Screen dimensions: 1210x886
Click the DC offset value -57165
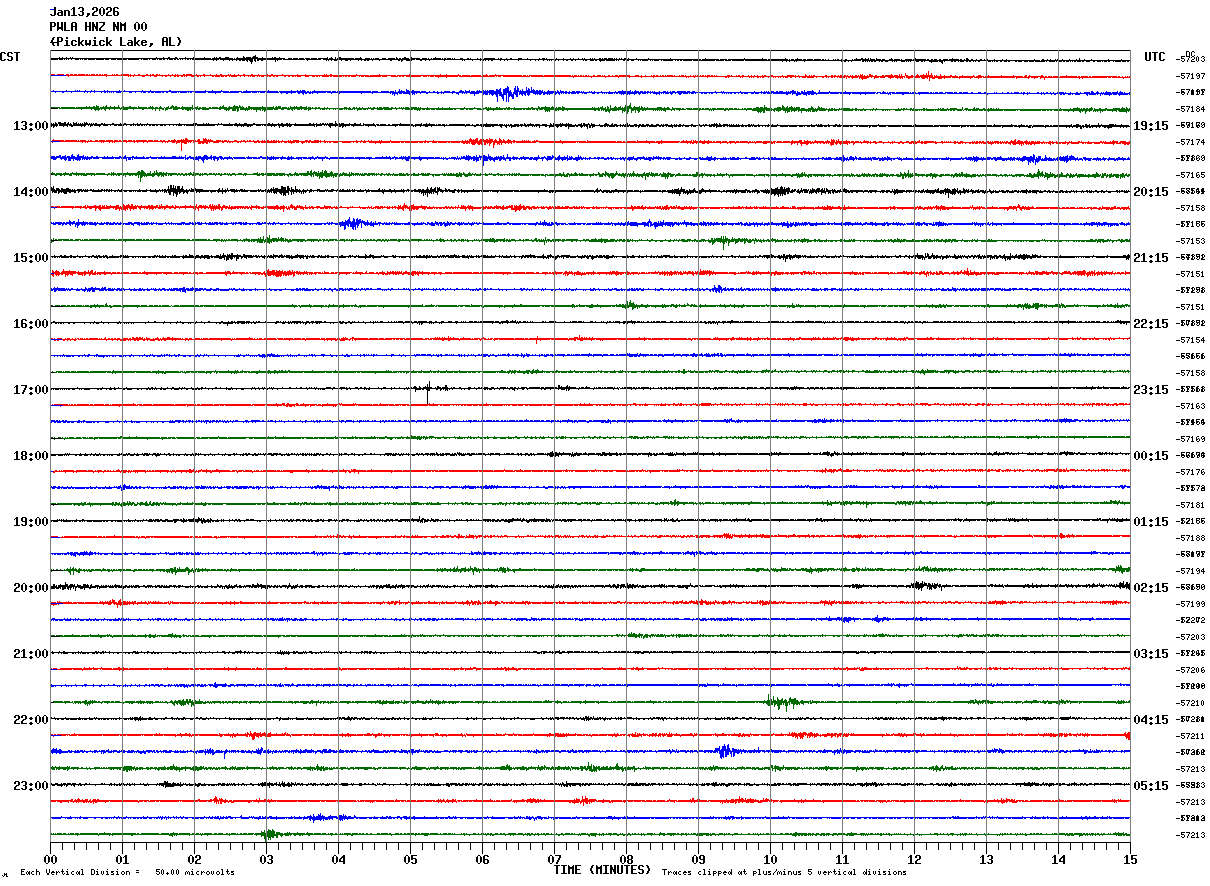[1191, 175]
